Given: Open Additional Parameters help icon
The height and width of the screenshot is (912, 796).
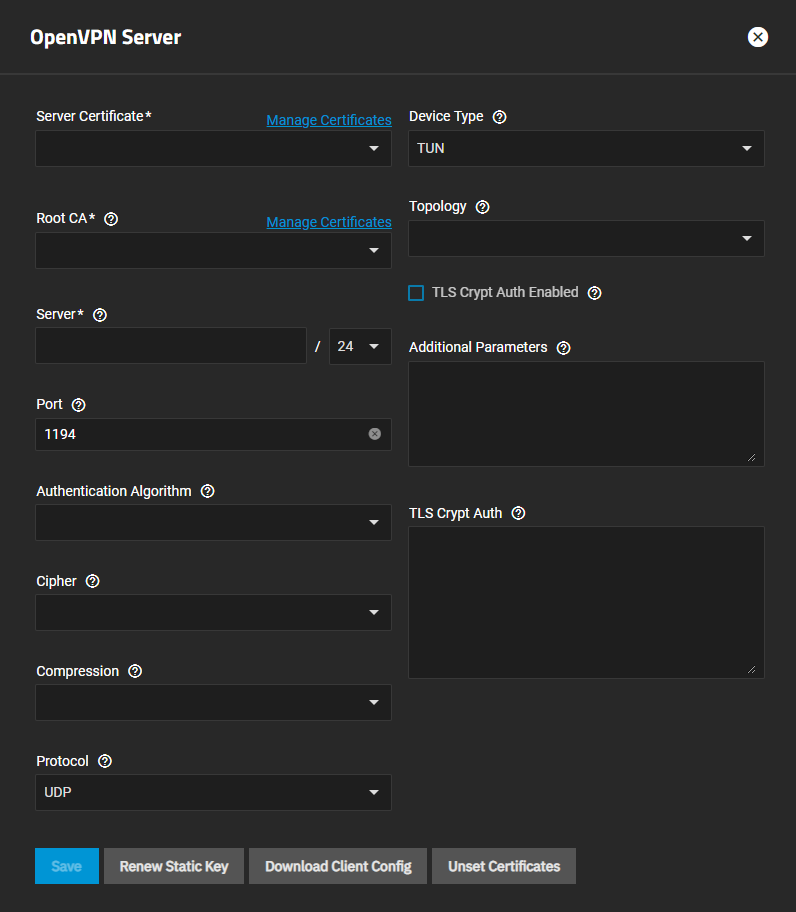Looking at the screenshot, I should 563,348.
